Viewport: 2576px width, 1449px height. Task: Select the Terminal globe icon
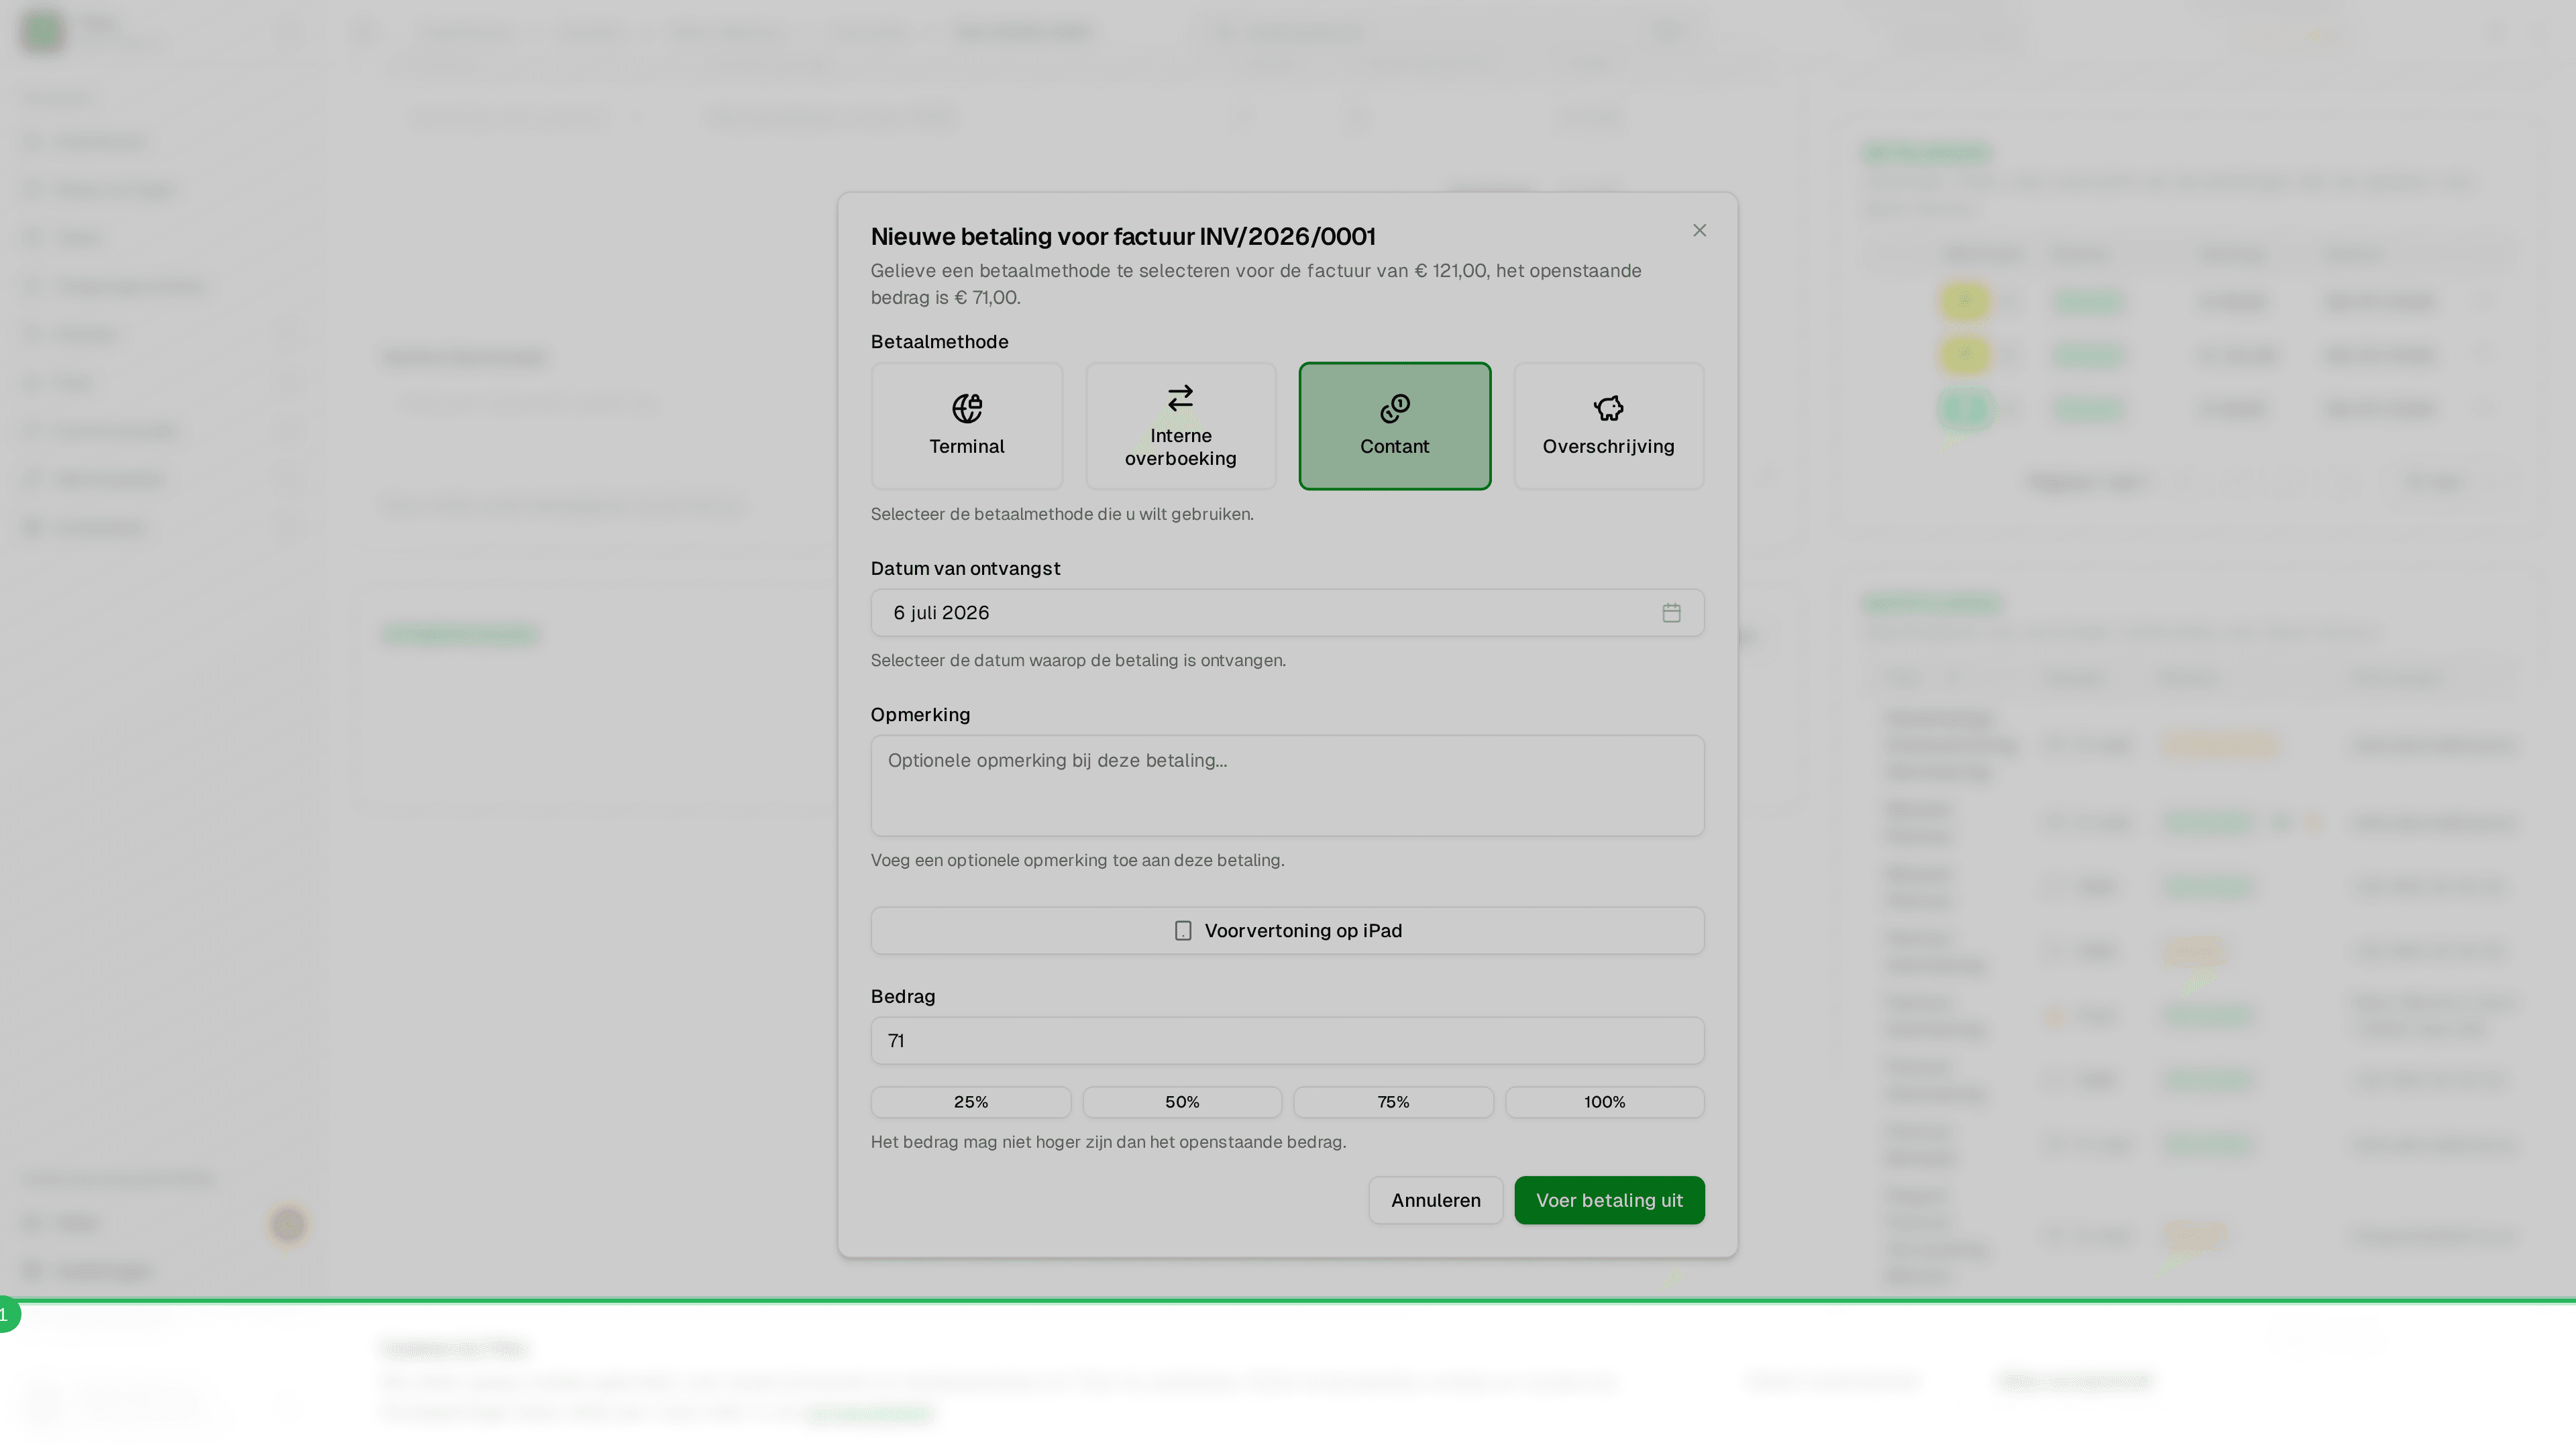coord(966,408)
